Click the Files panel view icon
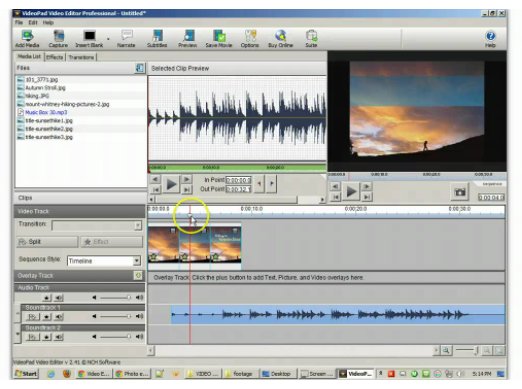 point(140,68)
